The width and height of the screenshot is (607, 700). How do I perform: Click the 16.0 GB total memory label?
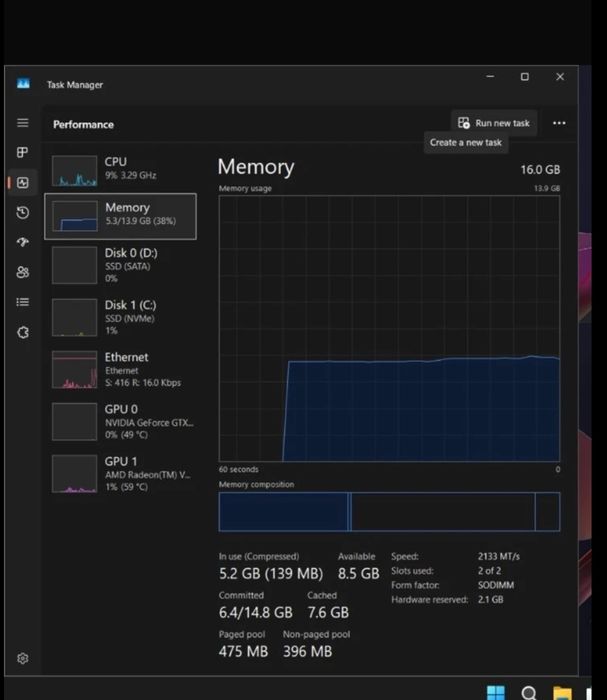click(x=540, y=170)
